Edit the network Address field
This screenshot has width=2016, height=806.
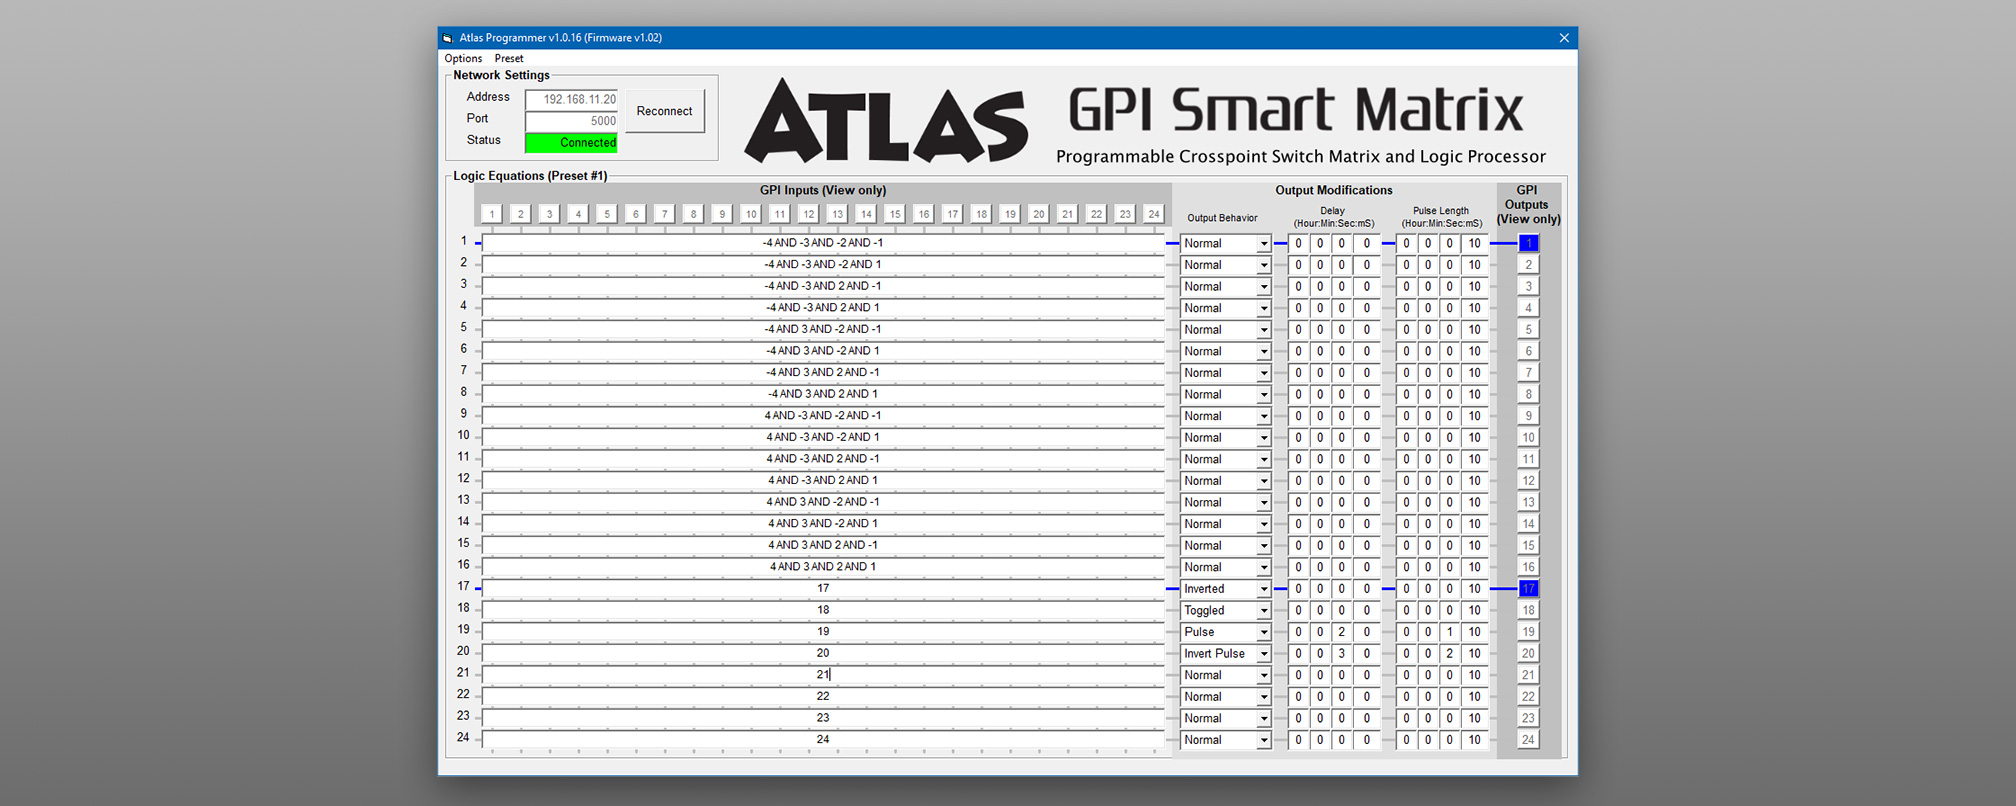[571, 99]
